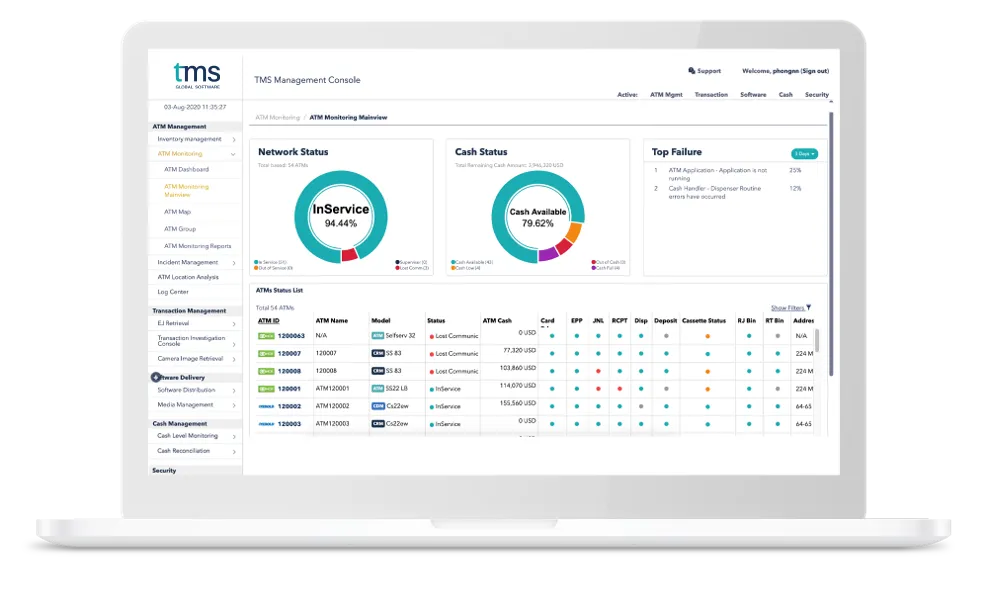The image size is (988, 613).
Task: Click the ATM badge icon beside Selfserv 32
Action: [x=378, y=335]
